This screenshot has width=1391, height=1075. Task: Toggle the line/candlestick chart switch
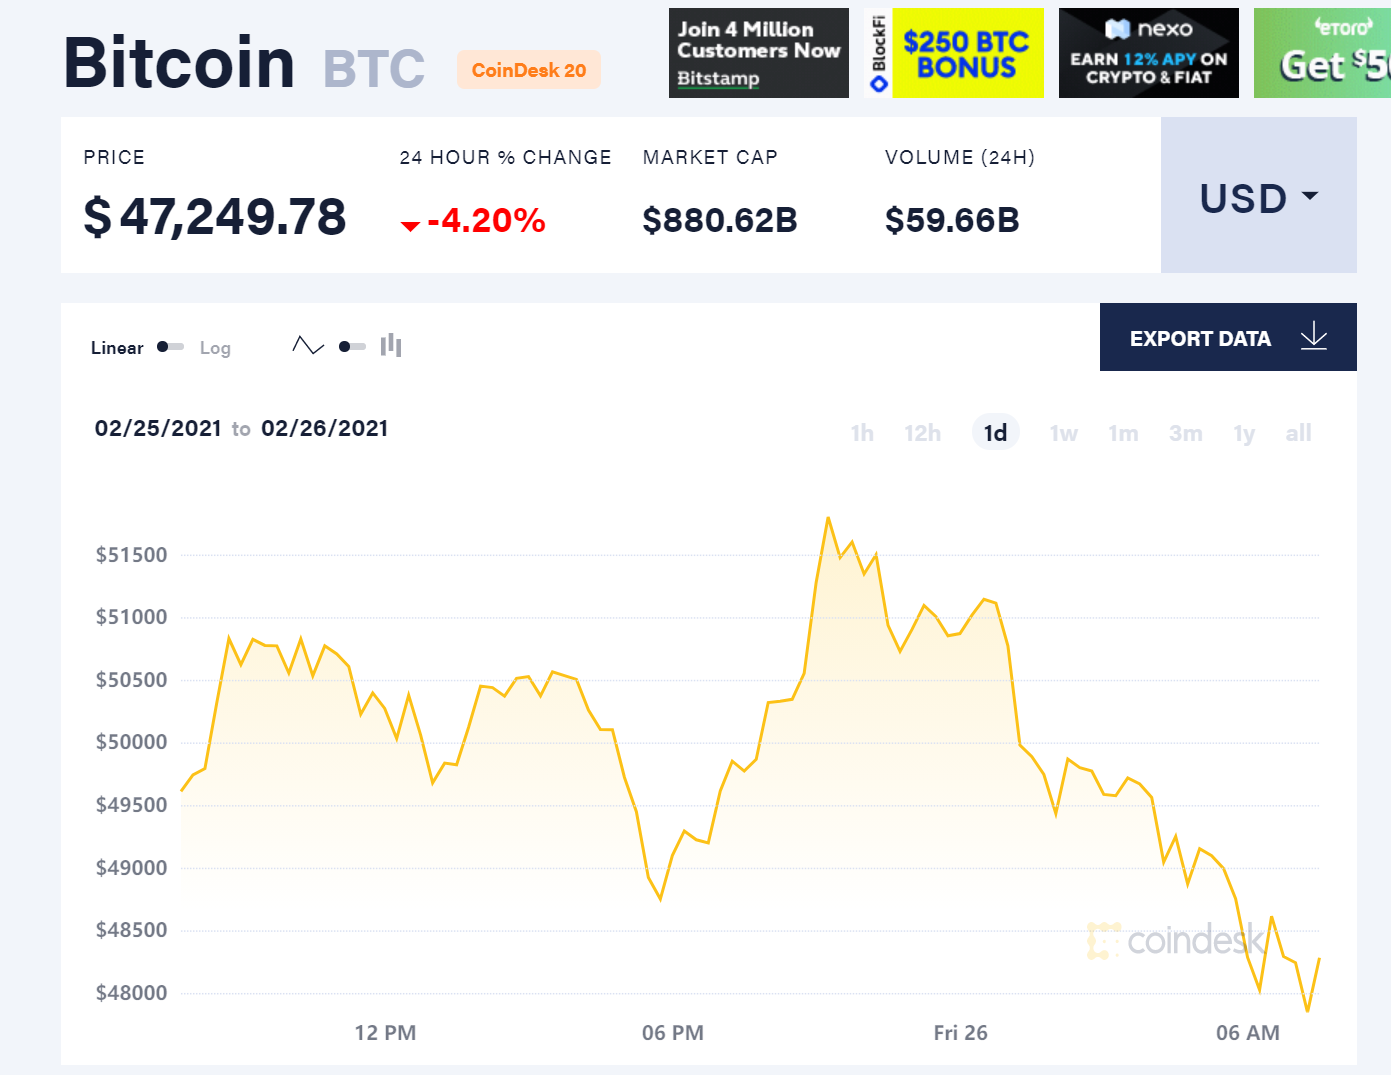pos(352,347)
